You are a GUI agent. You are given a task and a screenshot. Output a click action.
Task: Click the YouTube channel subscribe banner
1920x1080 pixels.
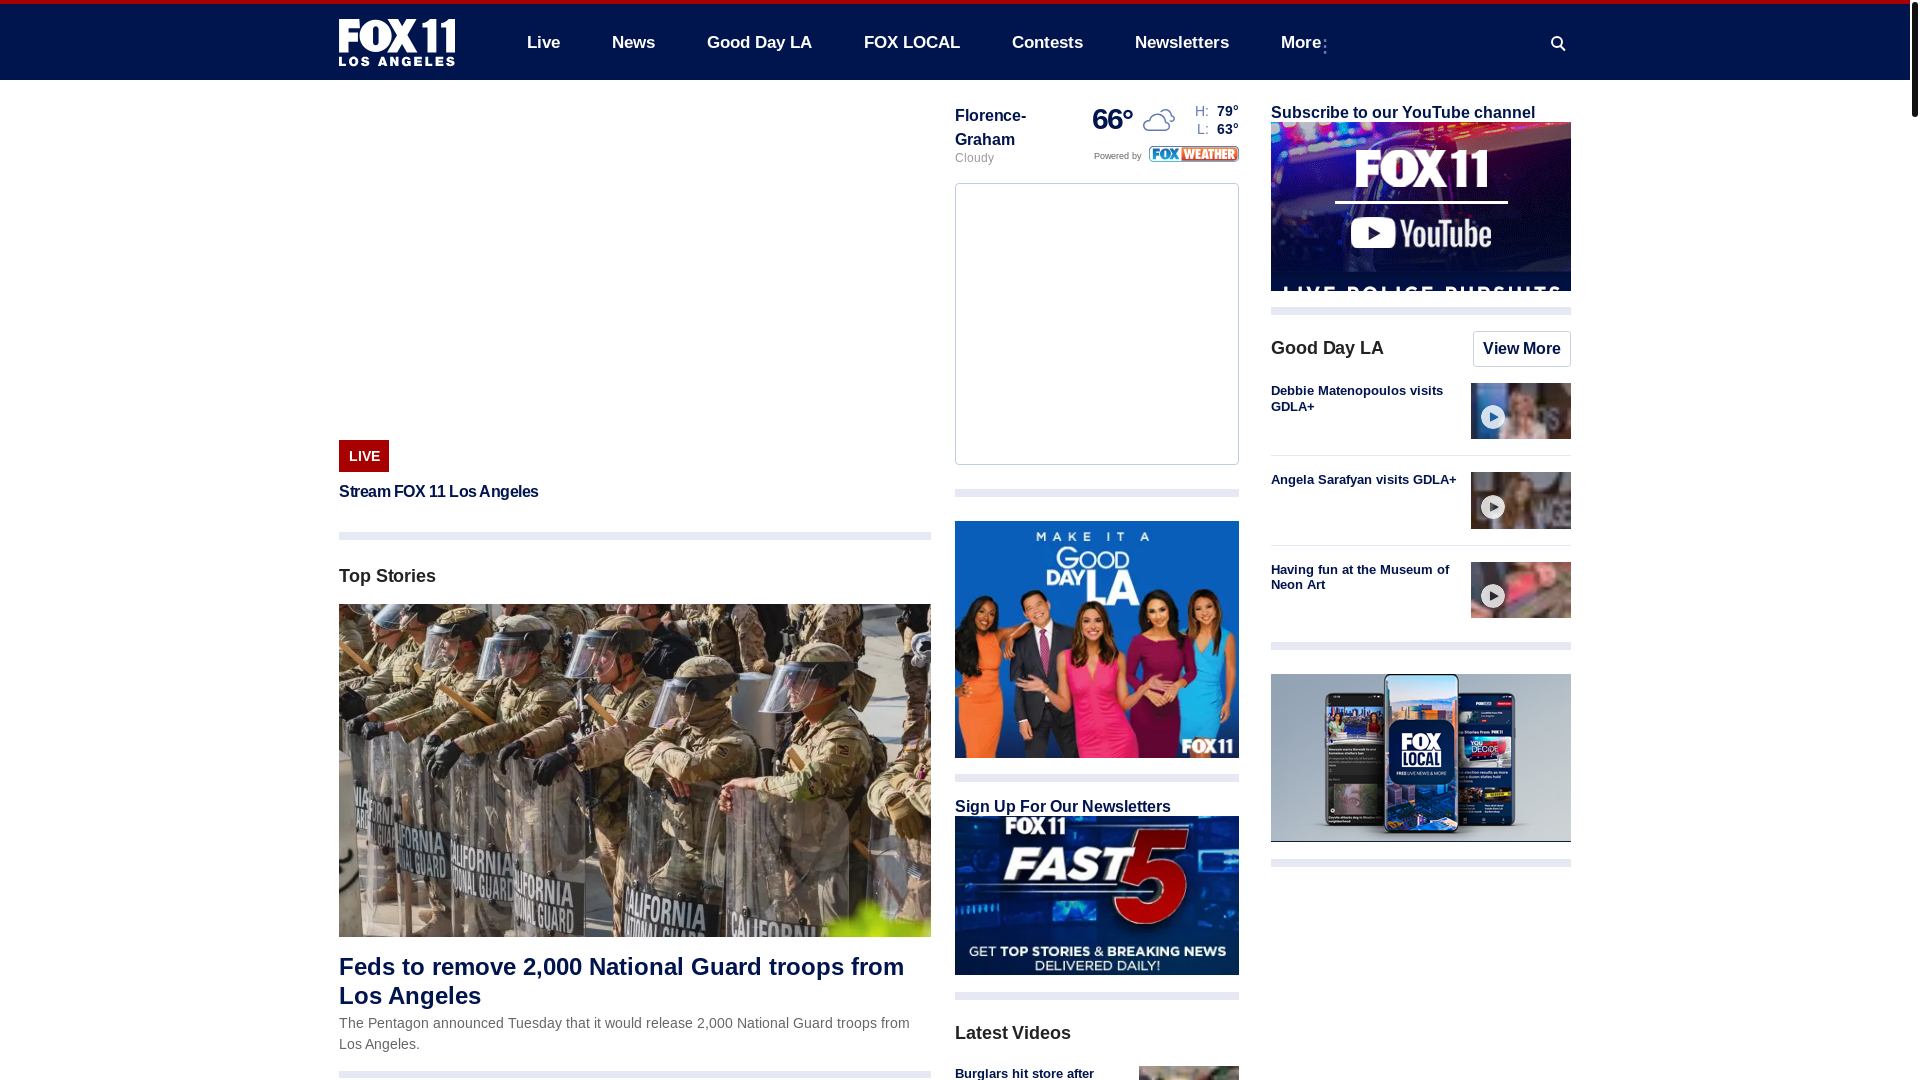1420,206
